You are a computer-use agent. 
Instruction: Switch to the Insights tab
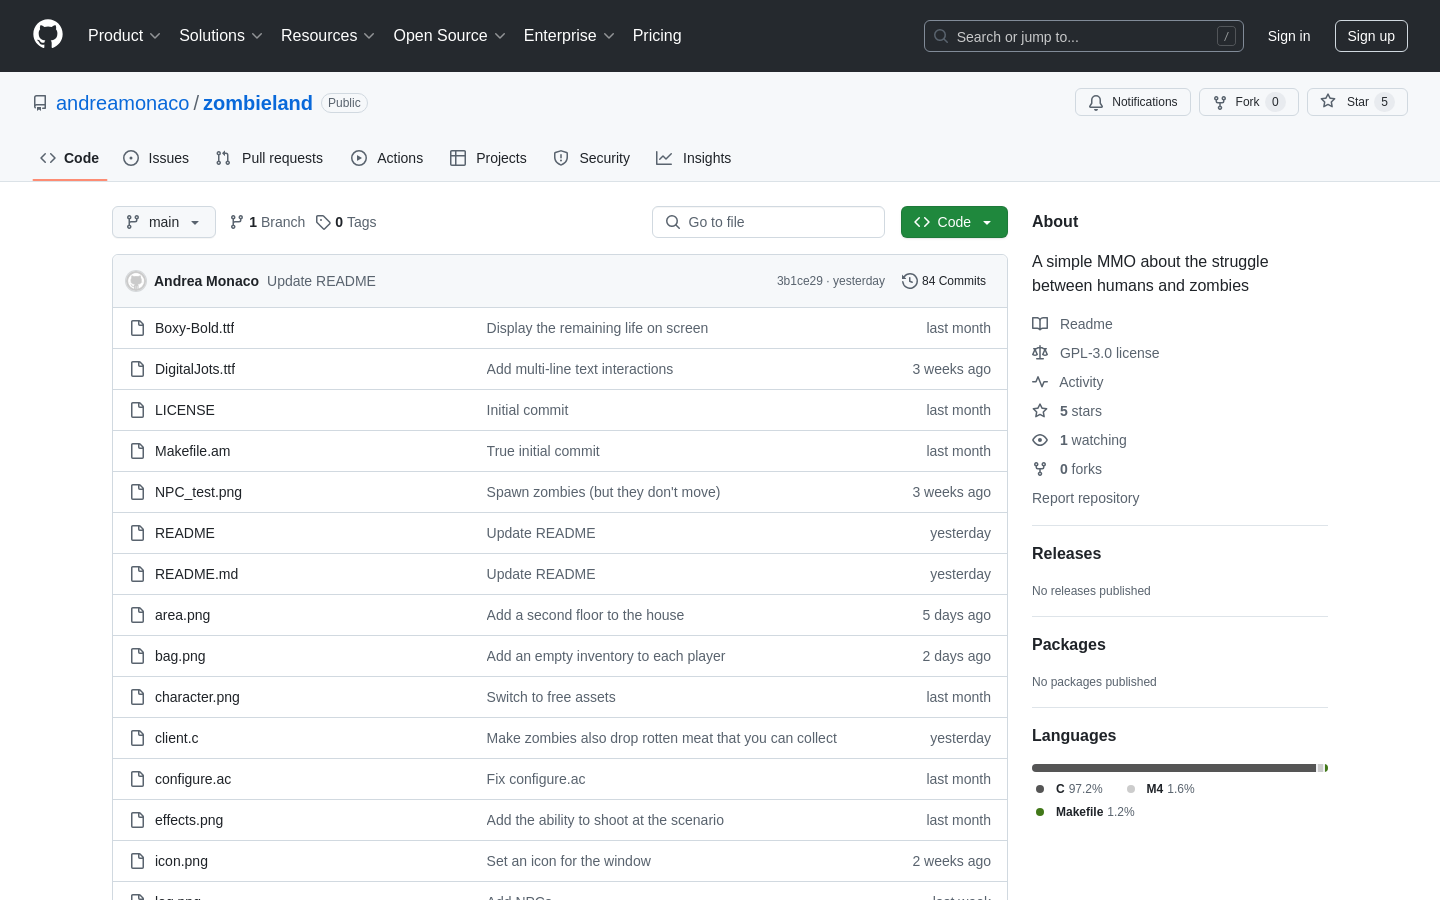pos(694,158)
